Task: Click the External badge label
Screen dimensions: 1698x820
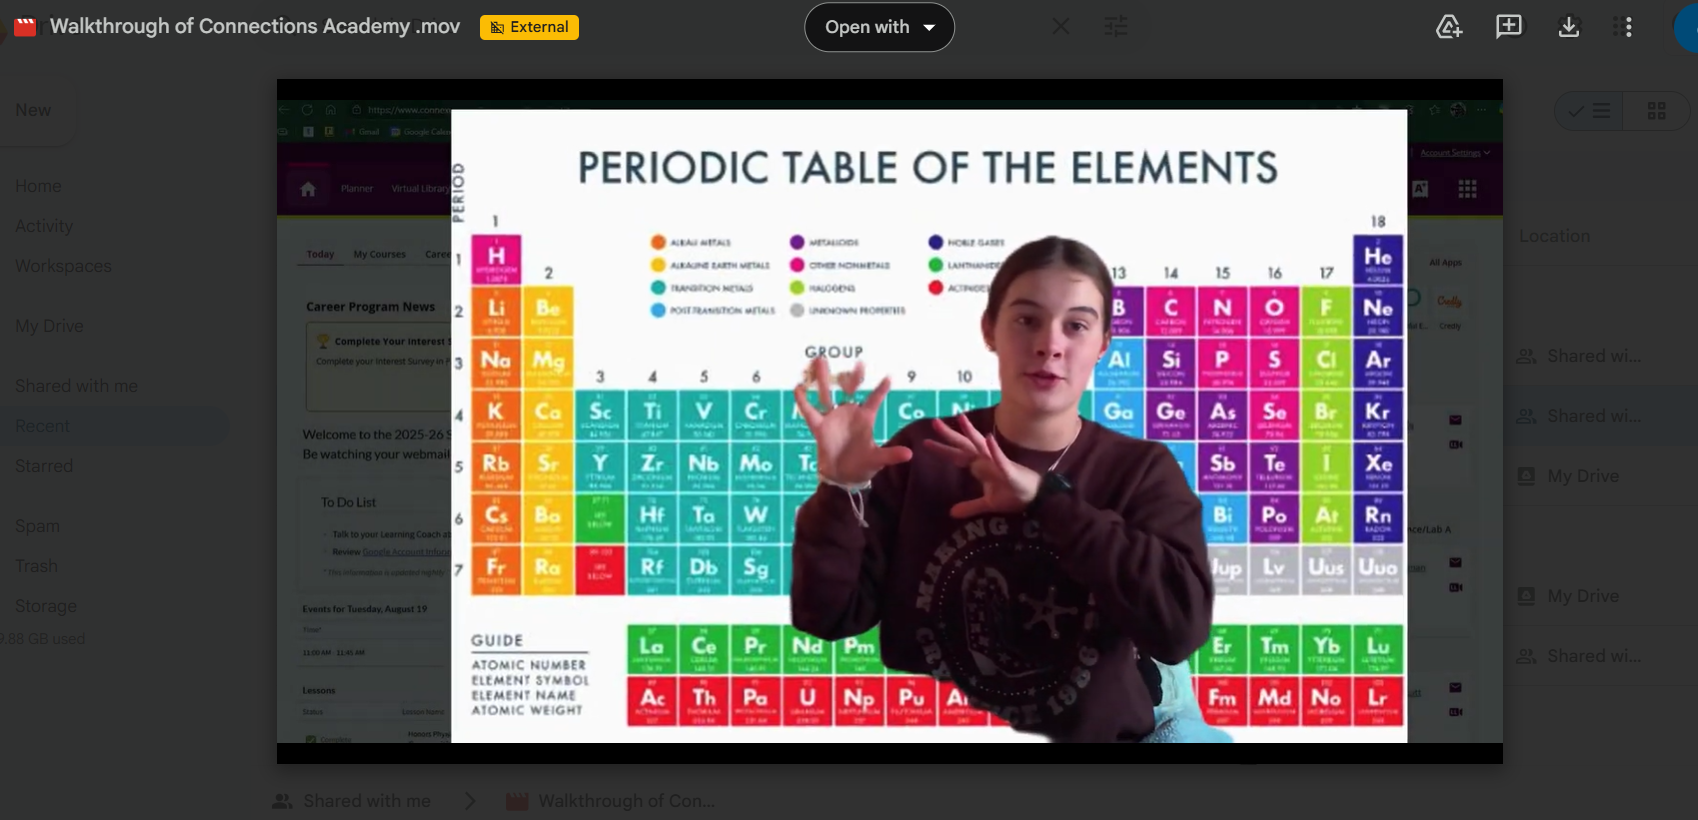Action: [x=529, y=27]
